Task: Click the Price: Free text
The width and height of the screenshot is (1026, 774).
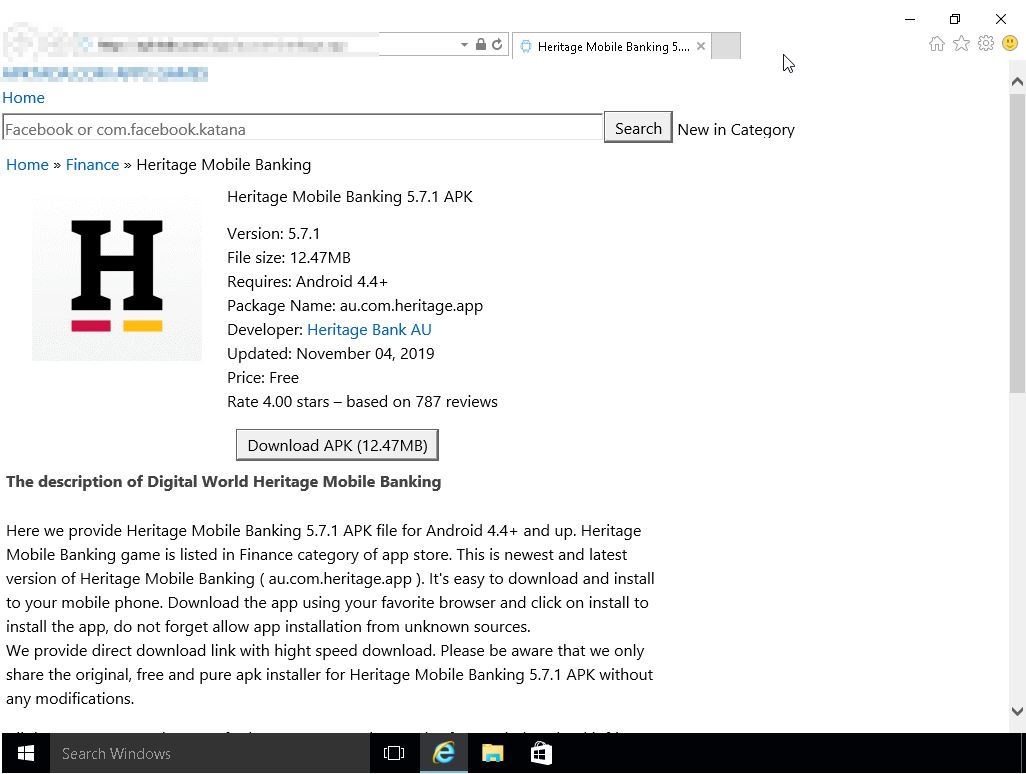Action: (x=263, y=378)
